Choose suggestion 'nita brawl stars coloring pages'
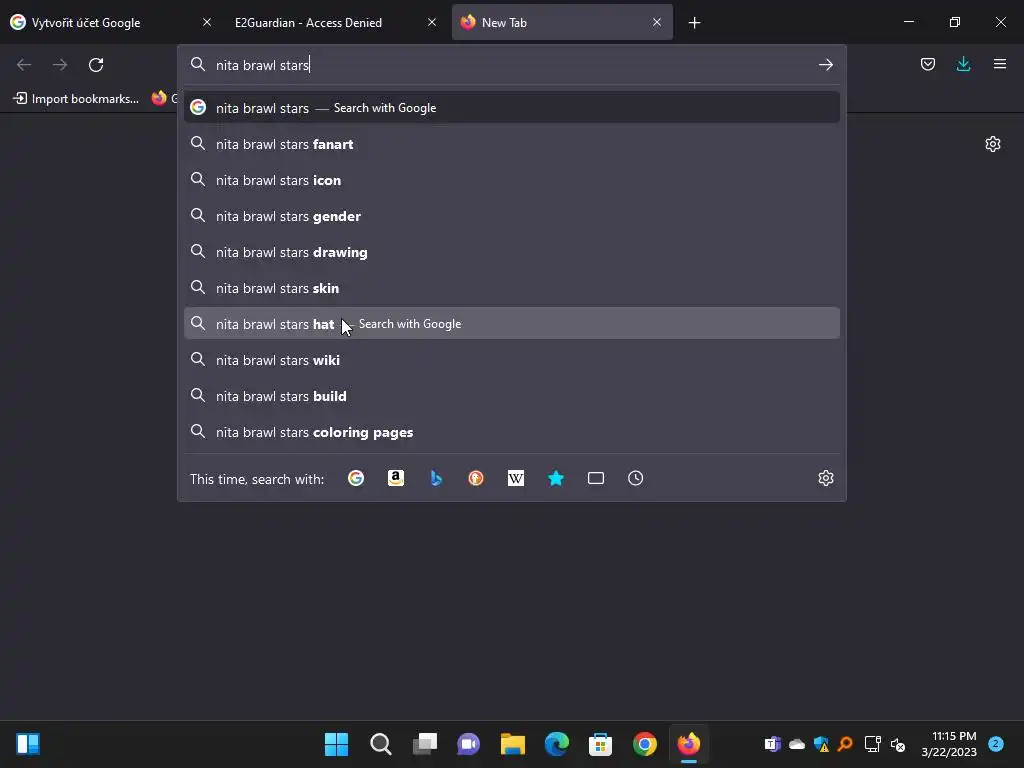This screenshot has width=1024, height=768. coord(512,432)
